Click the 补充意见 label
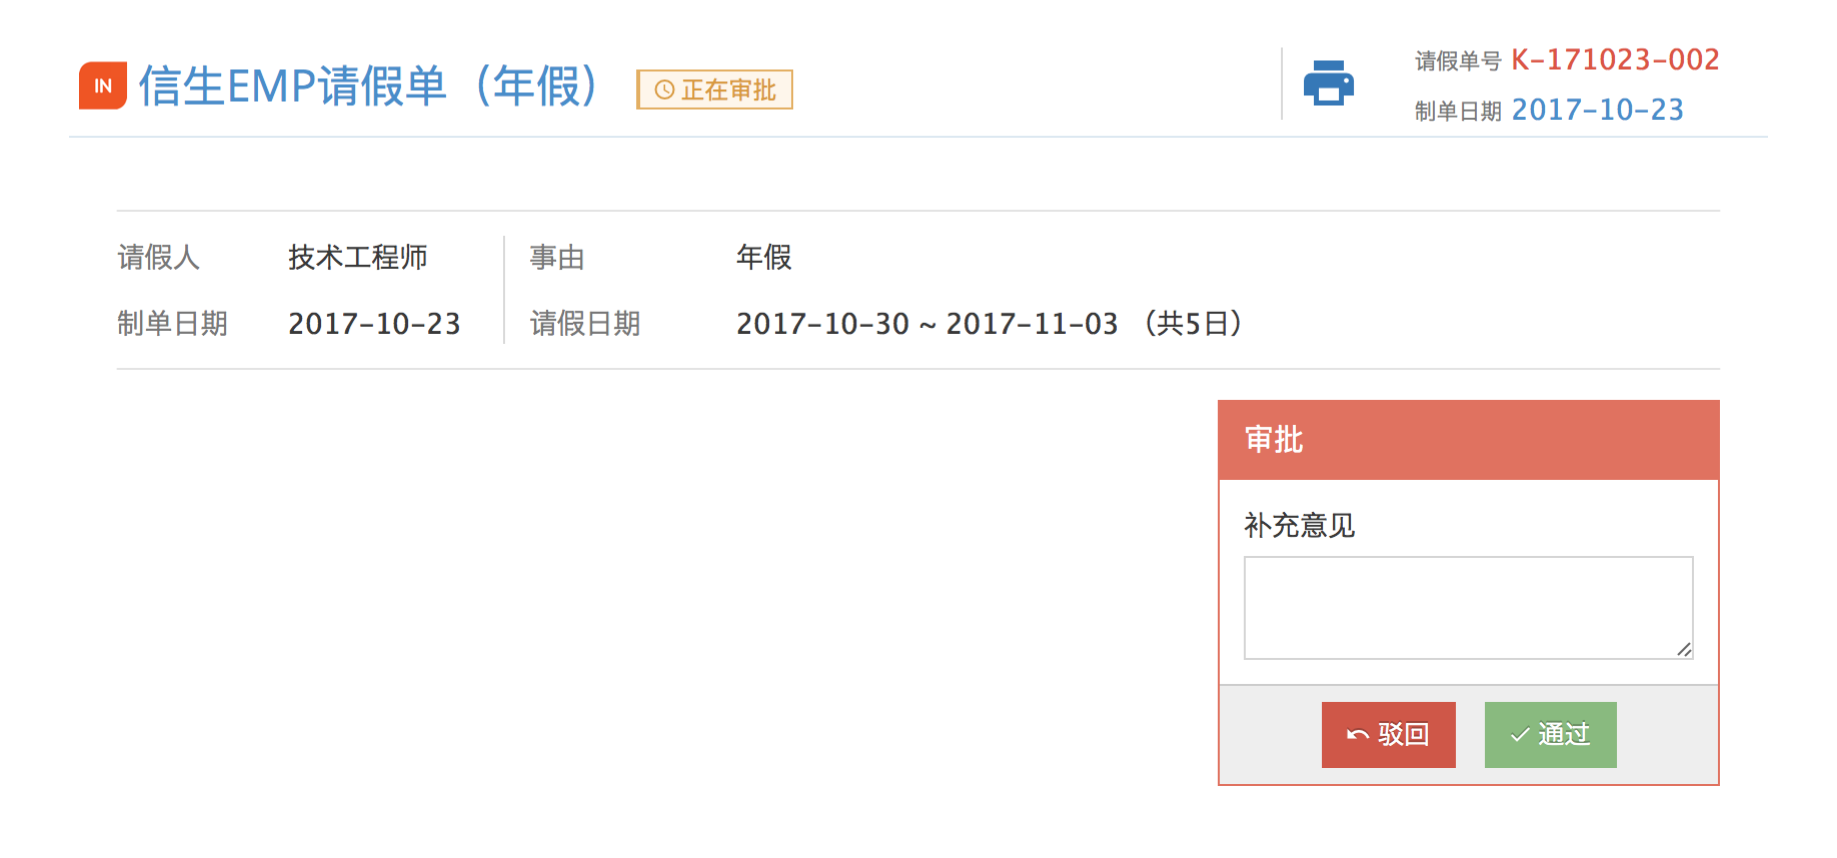 [x=1299, y=526]
